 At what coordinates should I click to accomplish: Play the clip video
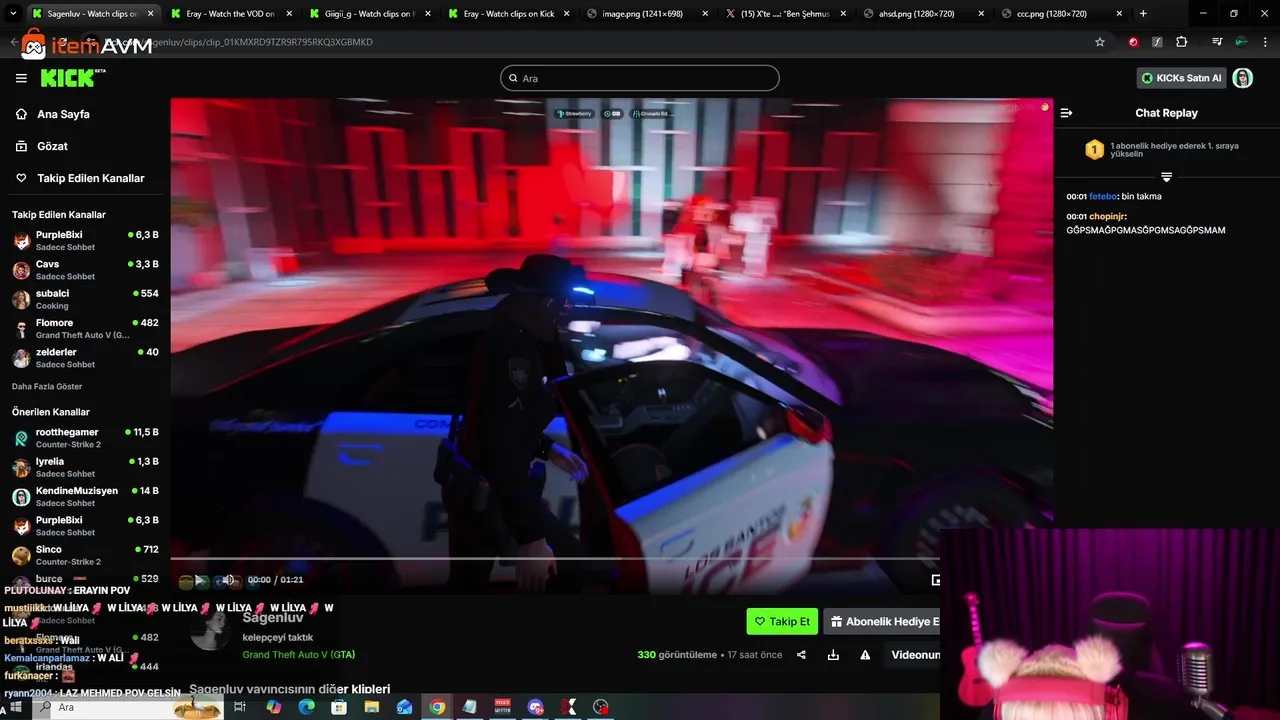pyautogui.click(x=199, y=580)
